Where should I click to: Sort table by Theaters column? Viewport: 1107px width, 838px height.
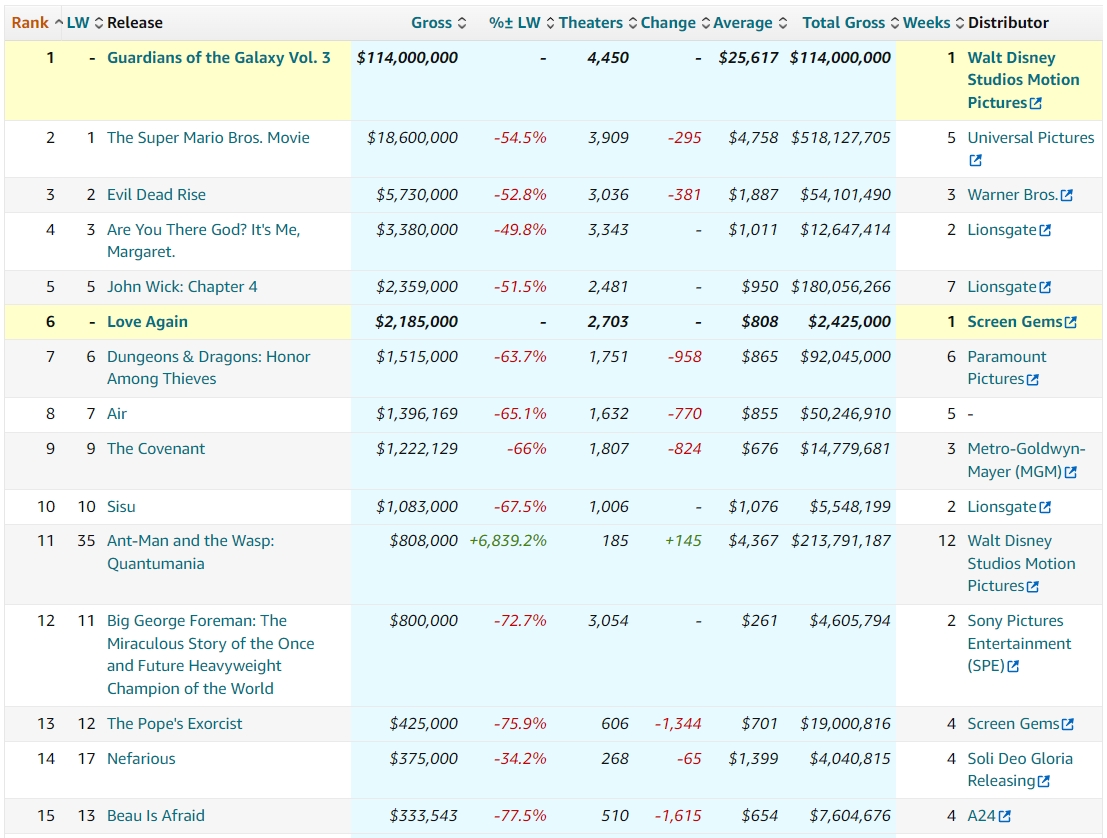click(x=597, y=23)
